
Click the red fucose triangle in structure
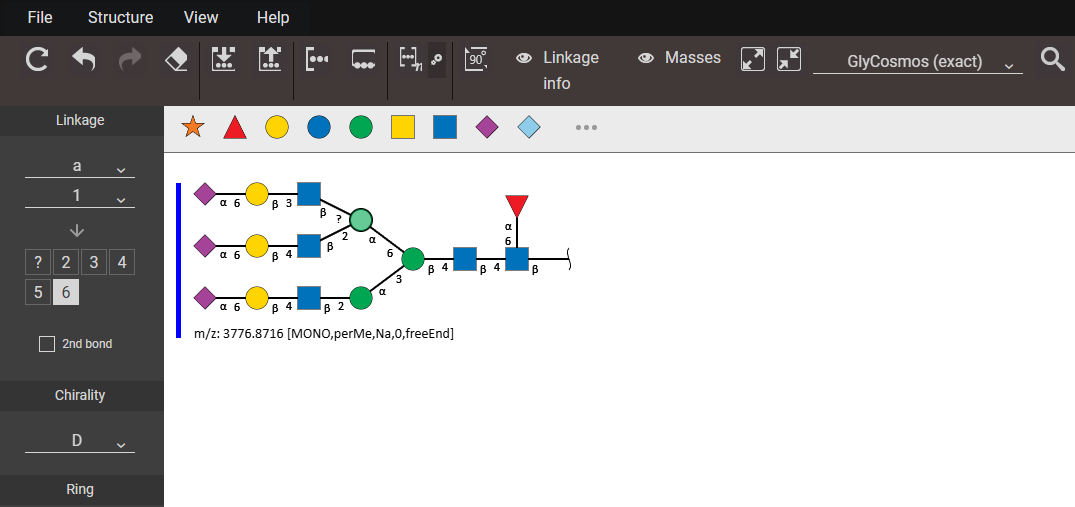click(x=516, y=206)
